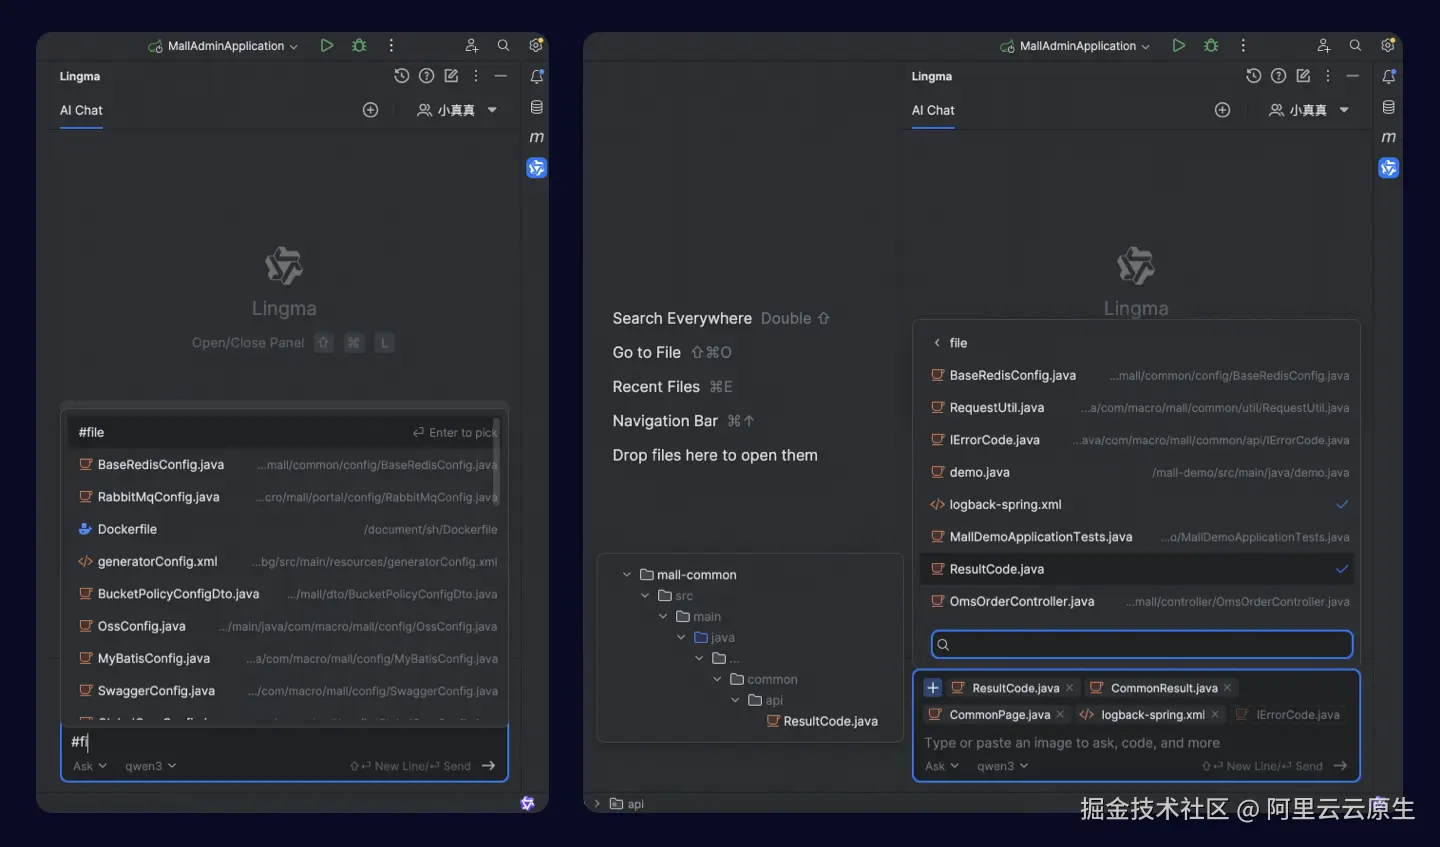This screenshot has width=1440, height=847.
Task: Deselect logback-spring.xml in the file picker
Action: [1342, 505]
